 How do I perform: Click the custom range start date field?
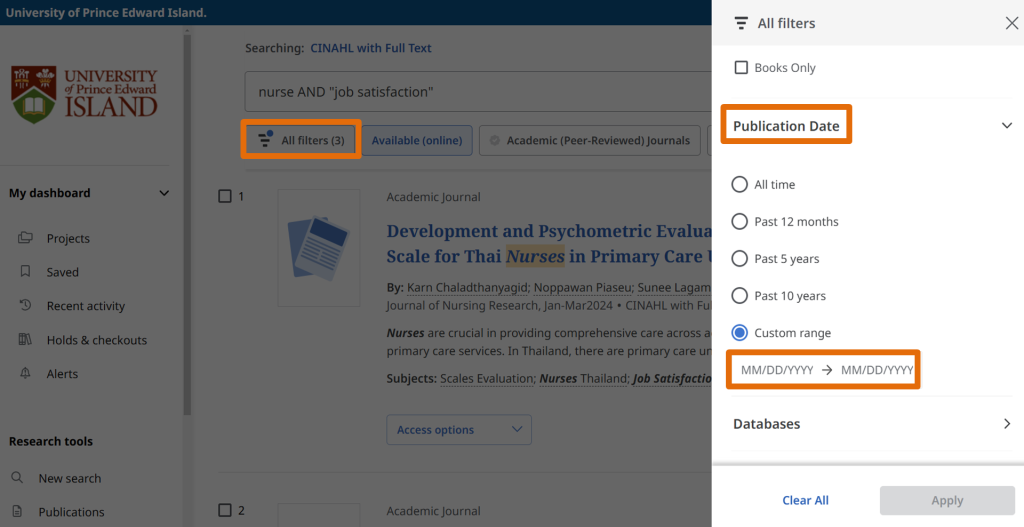[x=777, y=370]
